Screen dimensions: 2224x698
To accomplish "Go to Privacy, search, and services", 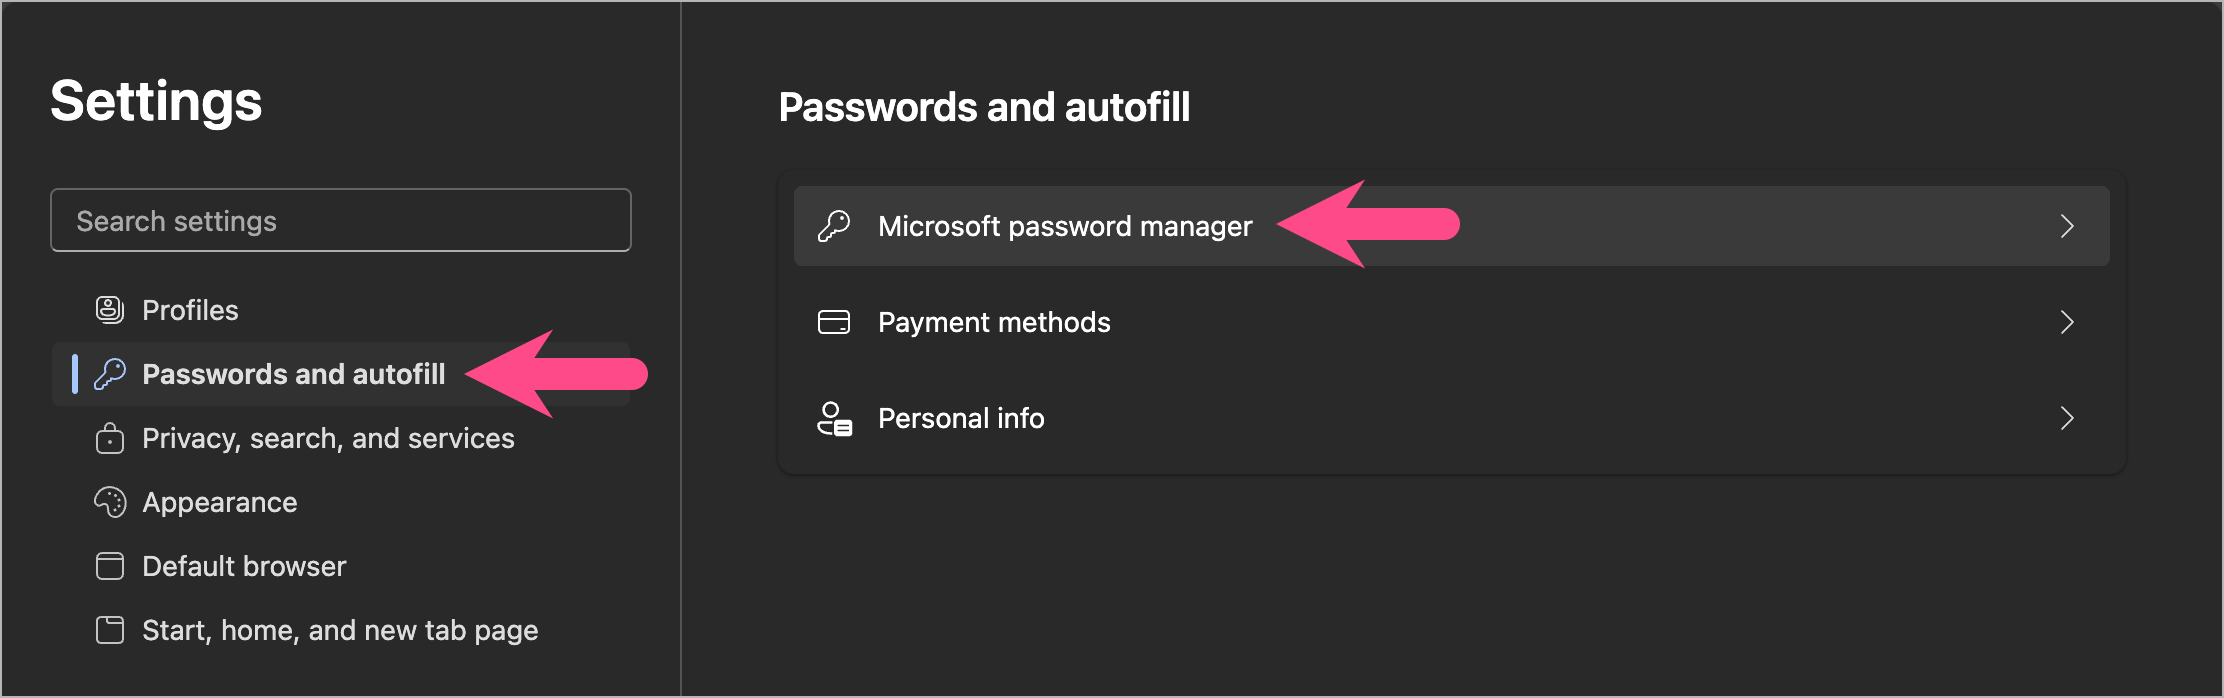I will (328, 438).
